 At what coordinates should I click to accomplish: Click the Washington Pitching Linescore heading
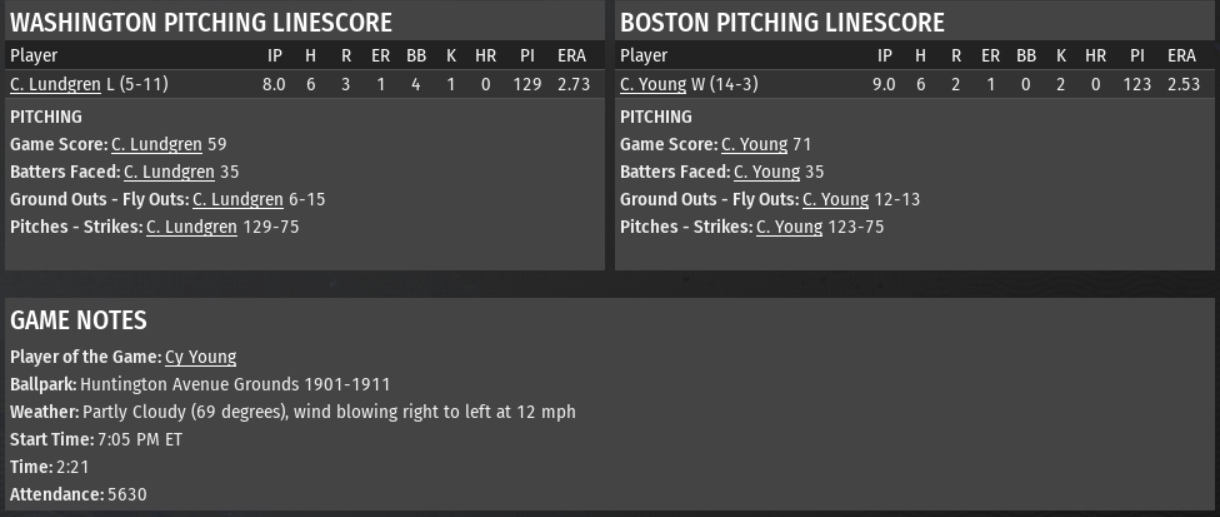[201, 22]
